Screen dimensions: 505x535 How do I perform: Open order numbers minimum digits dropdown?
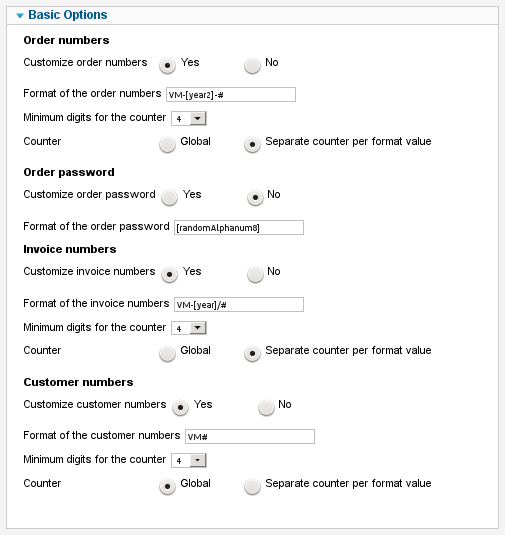pos(189,118)
